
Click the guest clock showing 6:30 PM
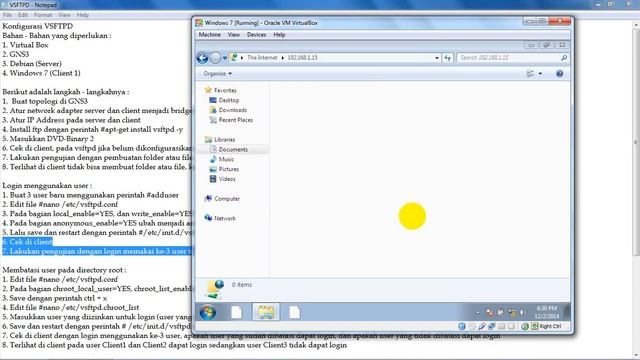pyautogui.click(x=547, y=312)
